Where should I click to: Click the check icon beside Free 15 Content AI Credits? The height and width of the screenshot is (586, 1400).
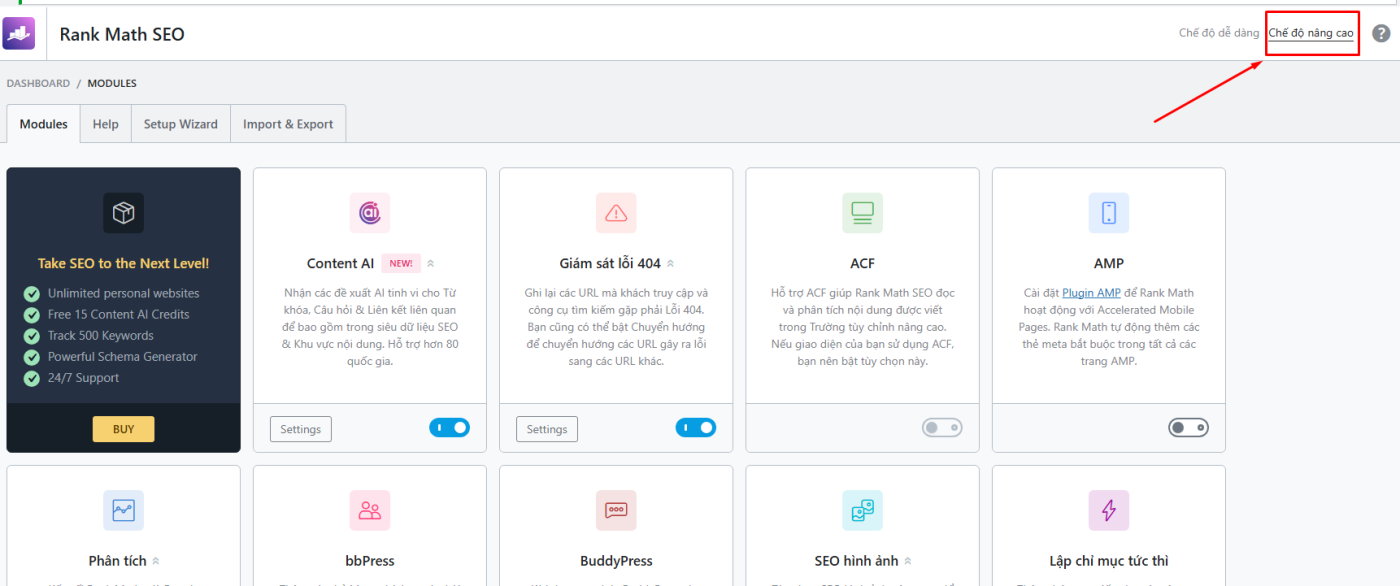[32, 315]
